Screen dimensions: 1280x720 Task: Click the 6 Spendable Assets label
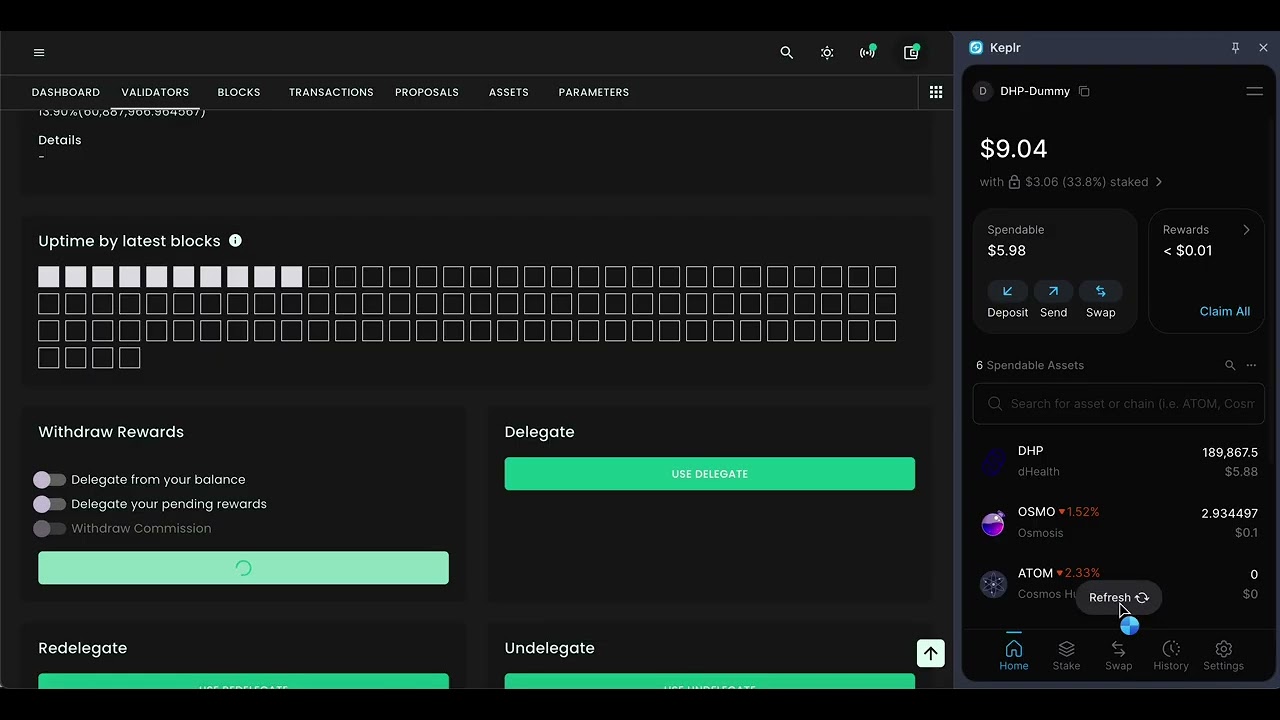click(x=1030, y=365)
